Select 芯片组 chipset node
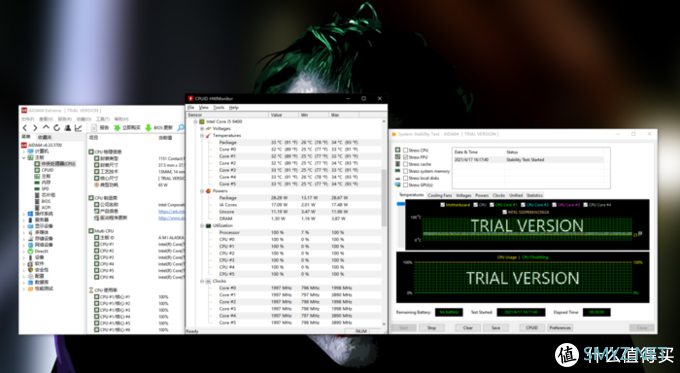This screenshot has width=680, height=373. (45, 195)
